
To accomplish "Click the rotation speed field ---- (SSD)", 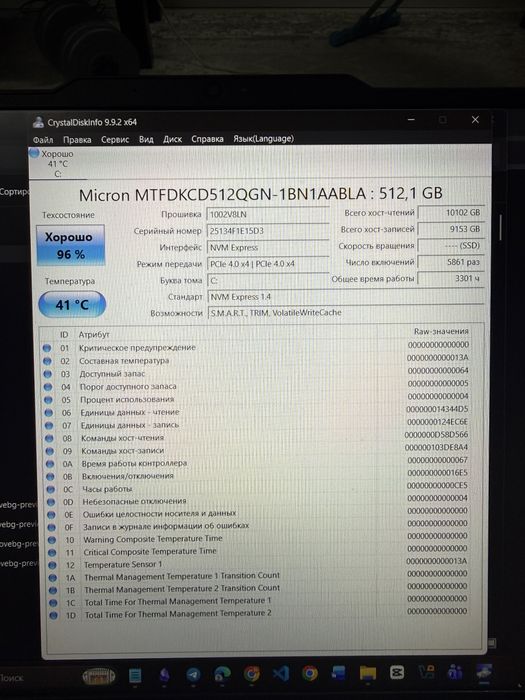I will (451, 246).
